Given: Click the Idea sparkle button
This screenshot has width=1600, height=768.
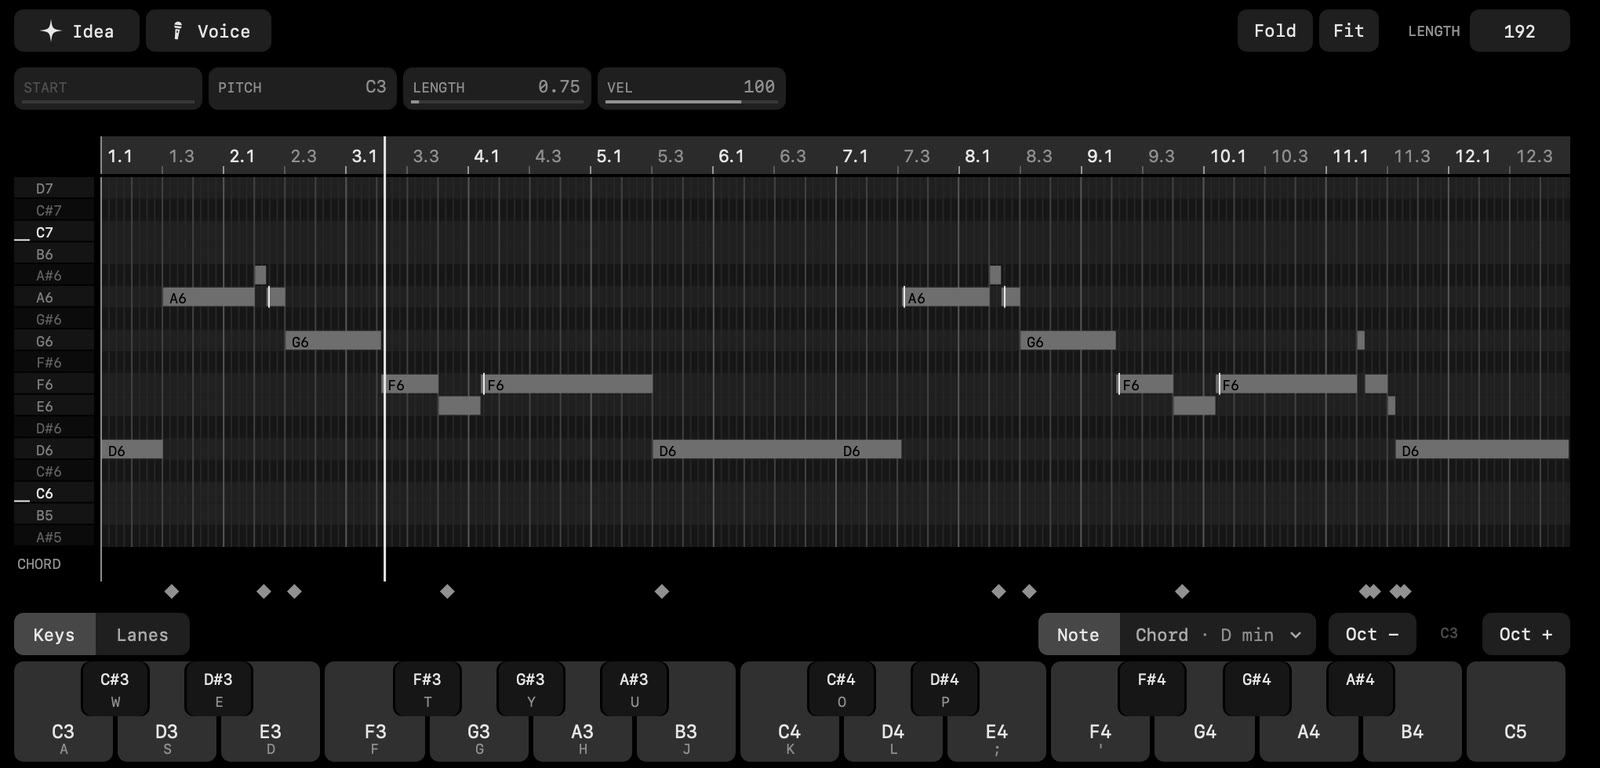Looking at the screenshot, I should pos(77,31).
